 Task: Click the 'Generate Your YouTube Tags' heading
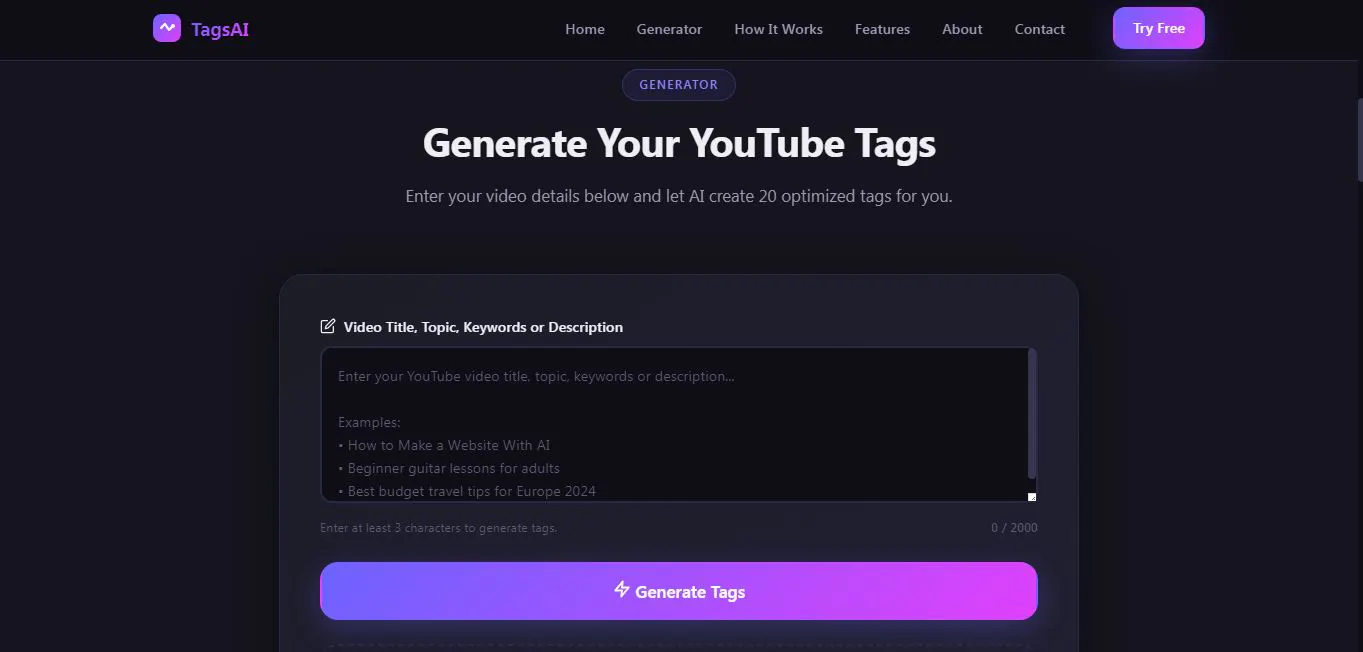679,143
